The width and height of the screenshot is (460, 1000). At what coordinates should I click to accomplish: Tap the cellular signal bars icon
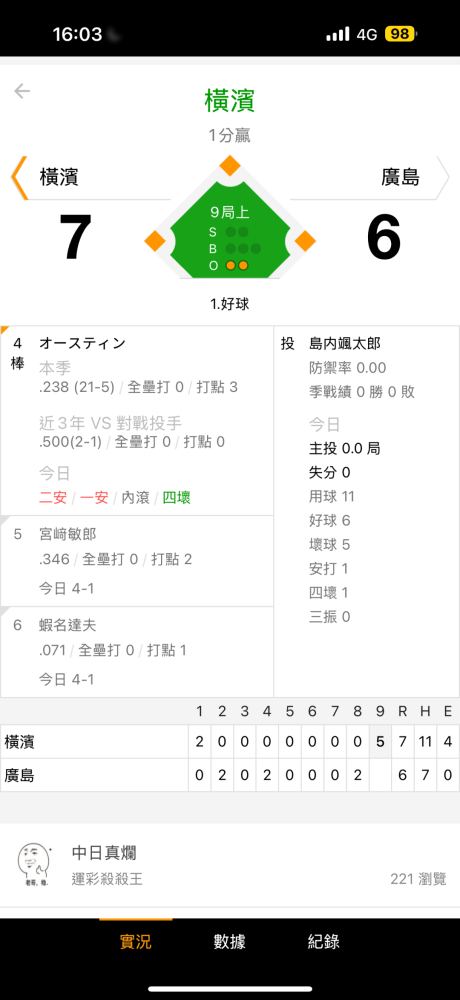point(338,34)
